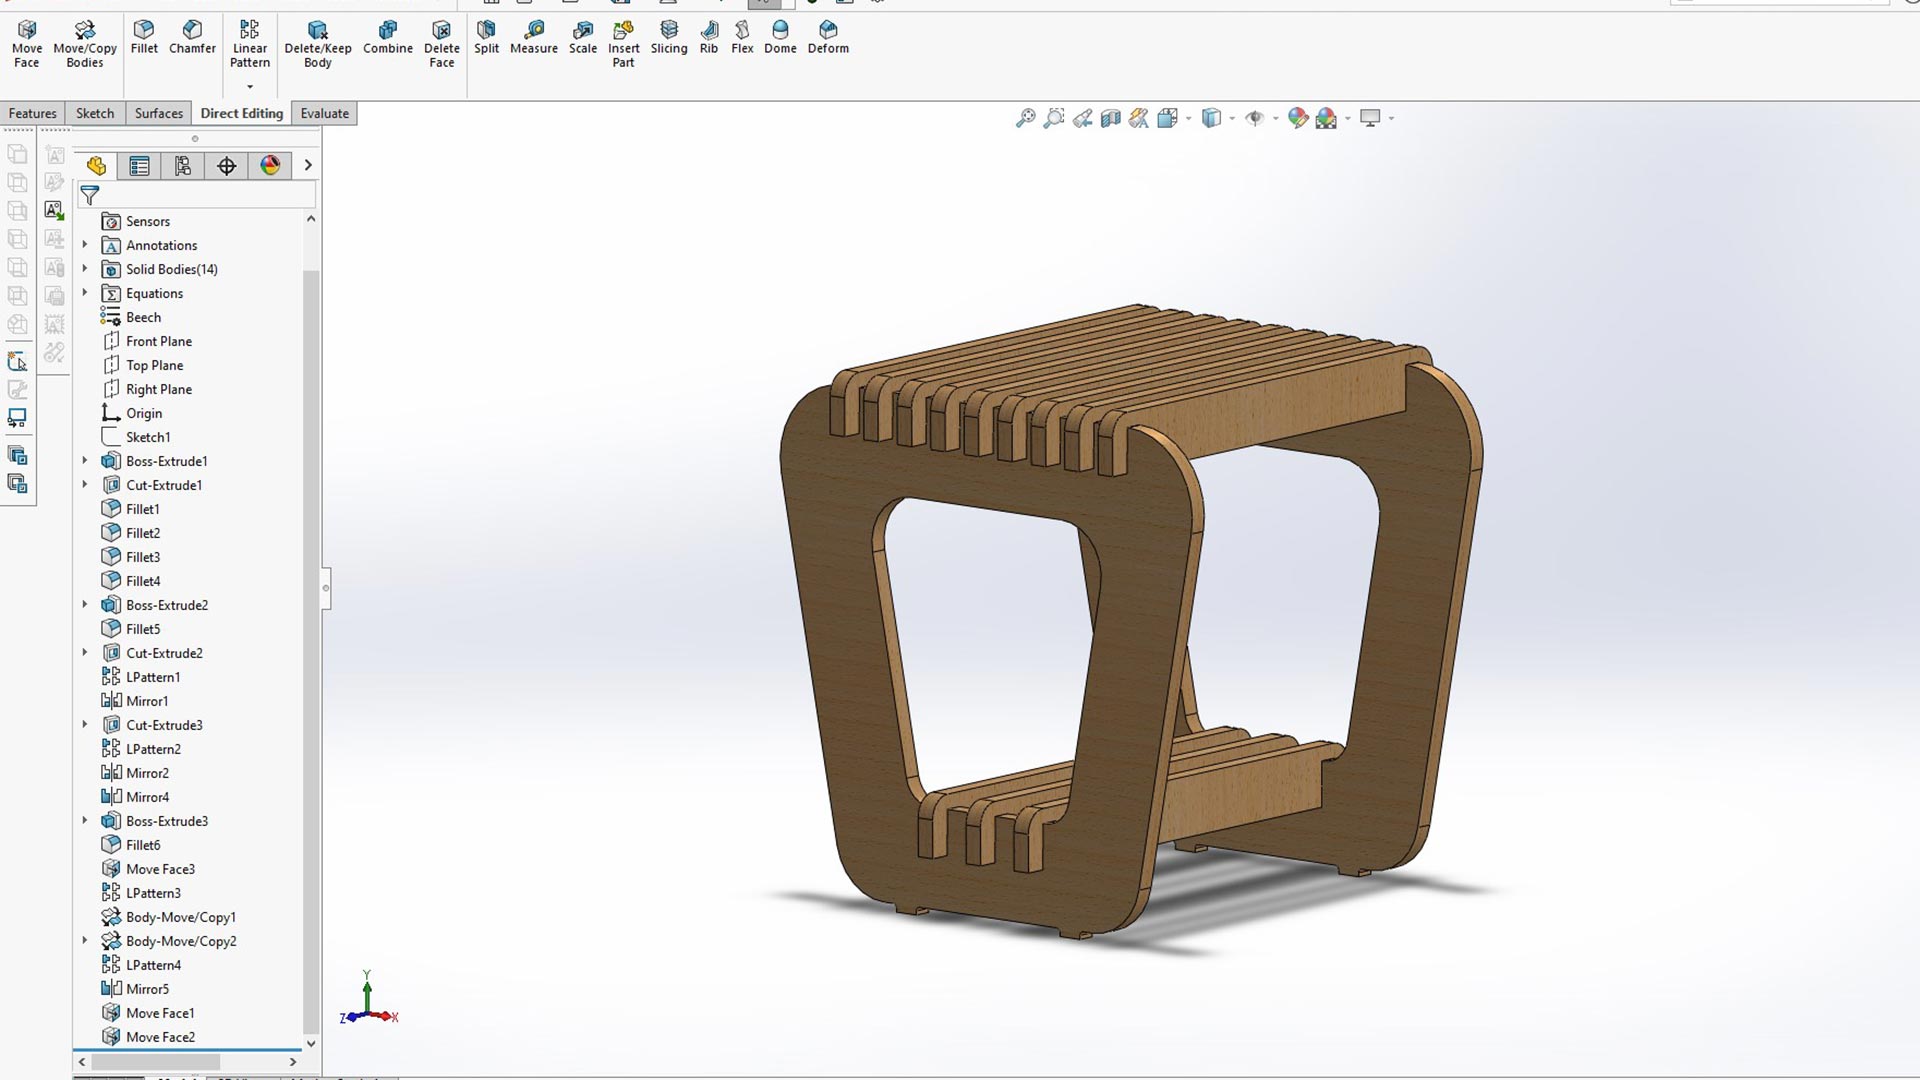Open the Slicing tool

pyautogui.click(x=669, y=38)
